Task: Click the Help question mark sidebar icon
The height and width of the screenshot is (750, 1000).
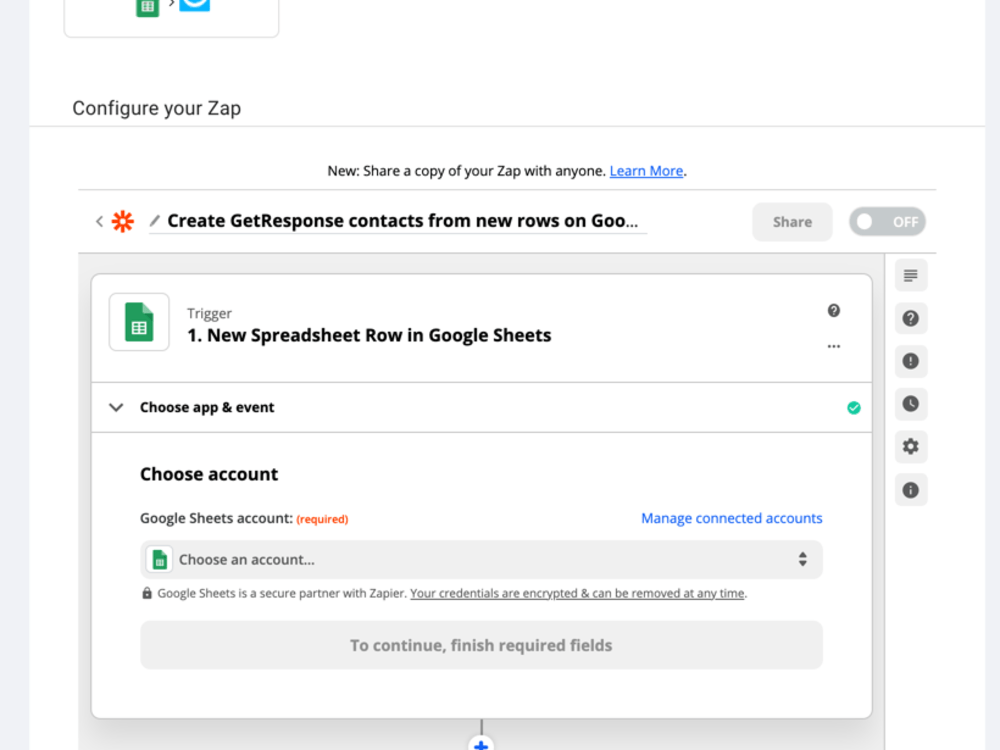Action: [910, 318]
